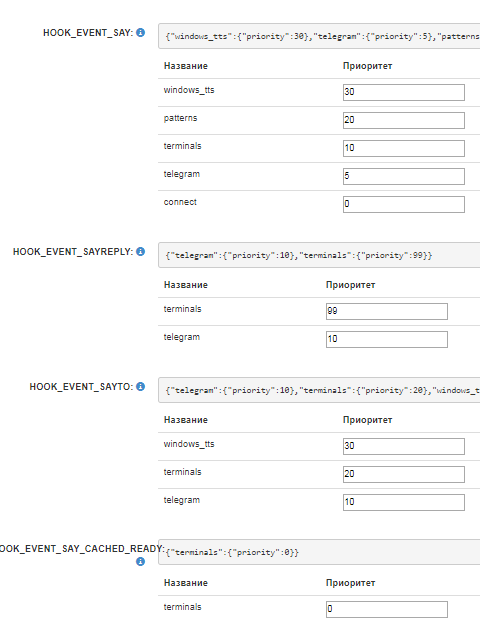Select telegram priority field showing 5
This screenshot has height=624, width=480.
404,176
